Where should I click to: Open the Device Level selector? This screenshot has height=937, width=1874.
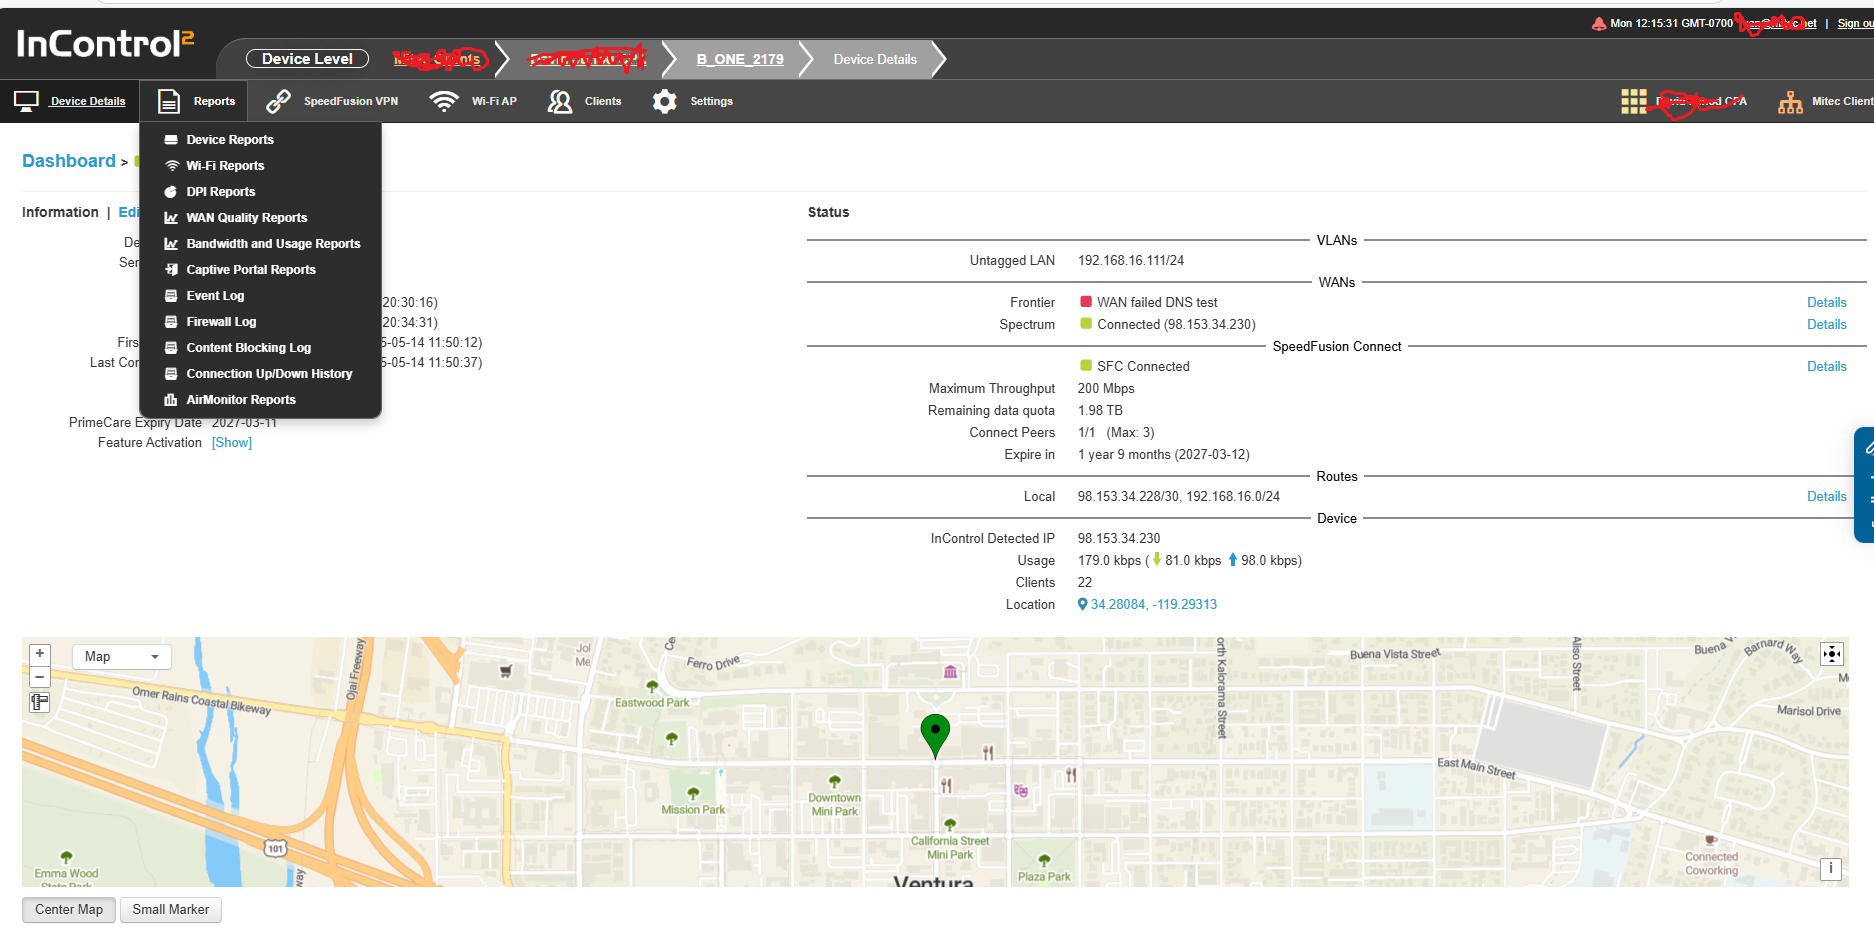[307, 59]
